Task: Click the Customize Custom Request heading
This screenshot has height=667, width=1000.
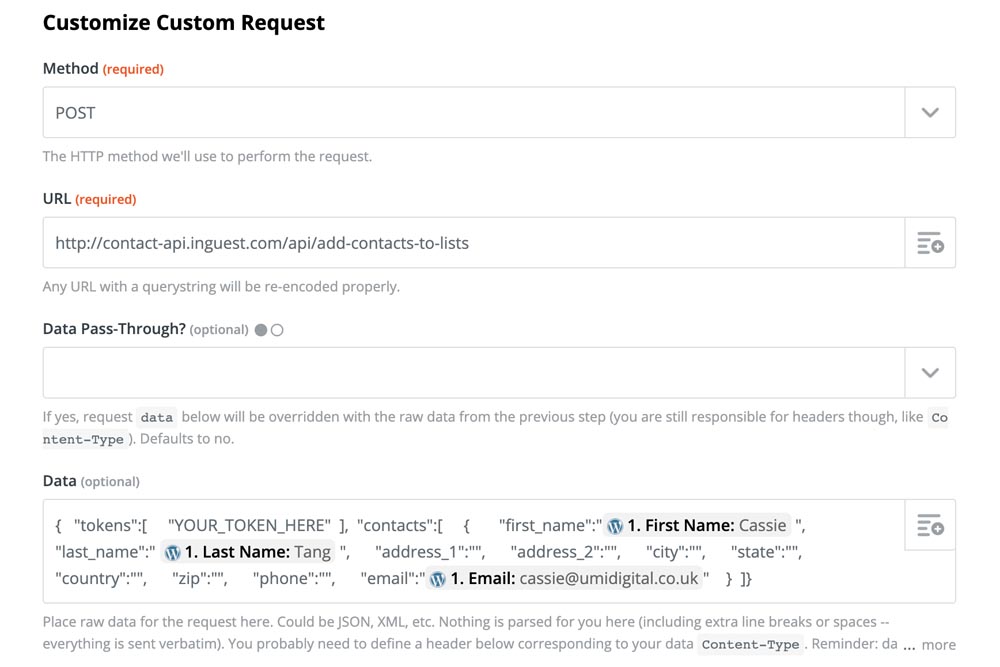Action: point(184,23)
